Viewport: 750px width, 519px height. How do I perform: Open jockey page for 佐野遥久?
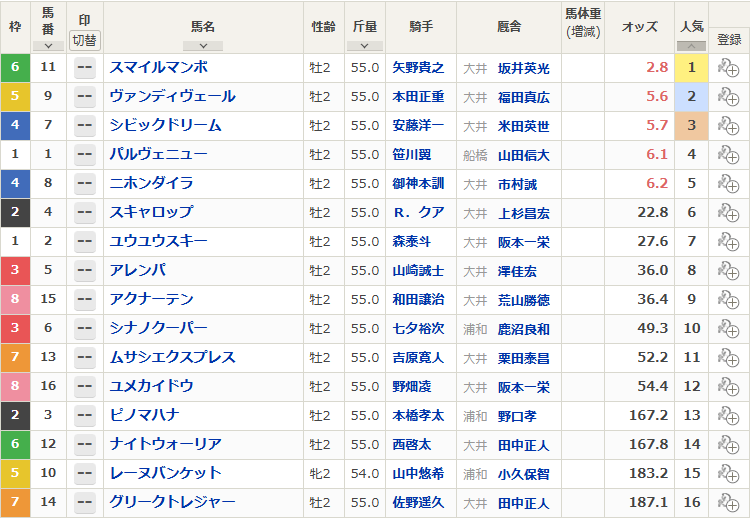418,503
